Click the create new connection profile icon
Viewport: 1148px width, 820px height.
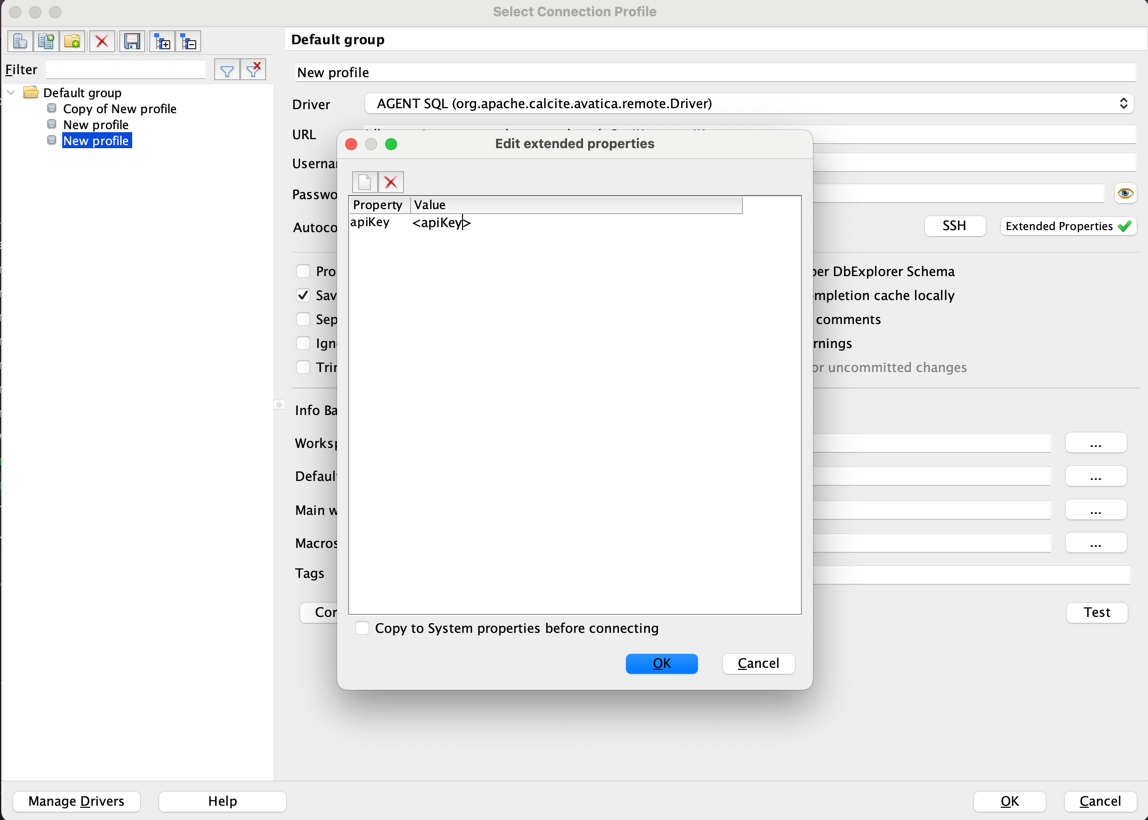click(x=20, y=42)
